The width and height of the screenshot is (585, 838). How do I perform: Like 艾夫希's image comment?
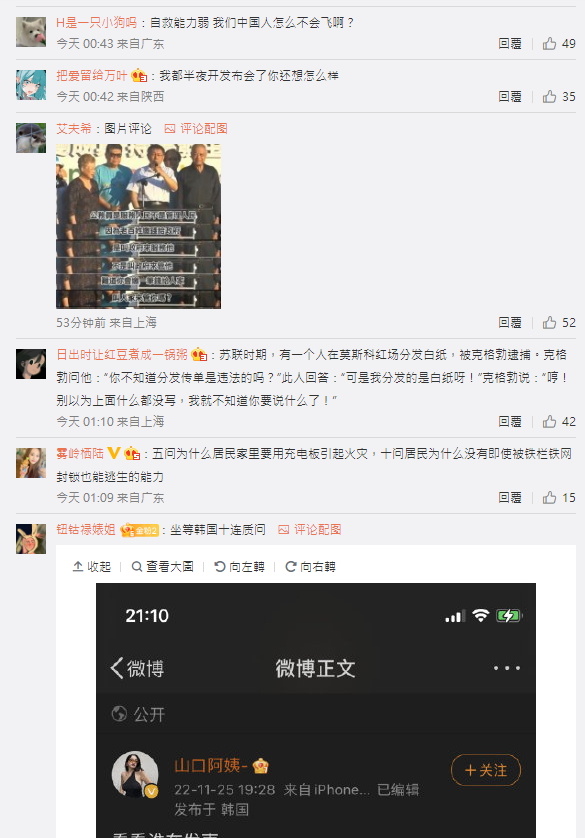tap(559, 323)
